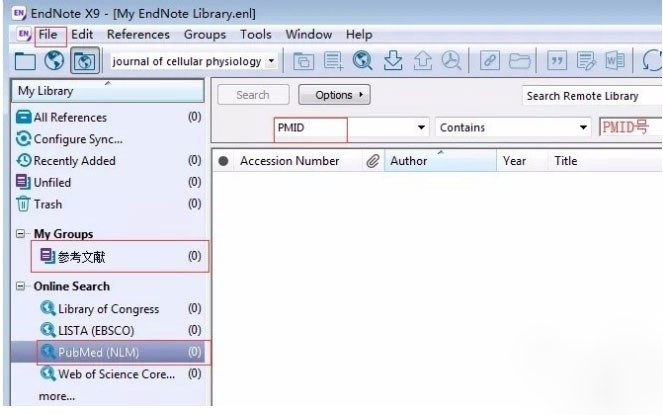
Task: Click Find Full Text icon
Action: [451, 60]
